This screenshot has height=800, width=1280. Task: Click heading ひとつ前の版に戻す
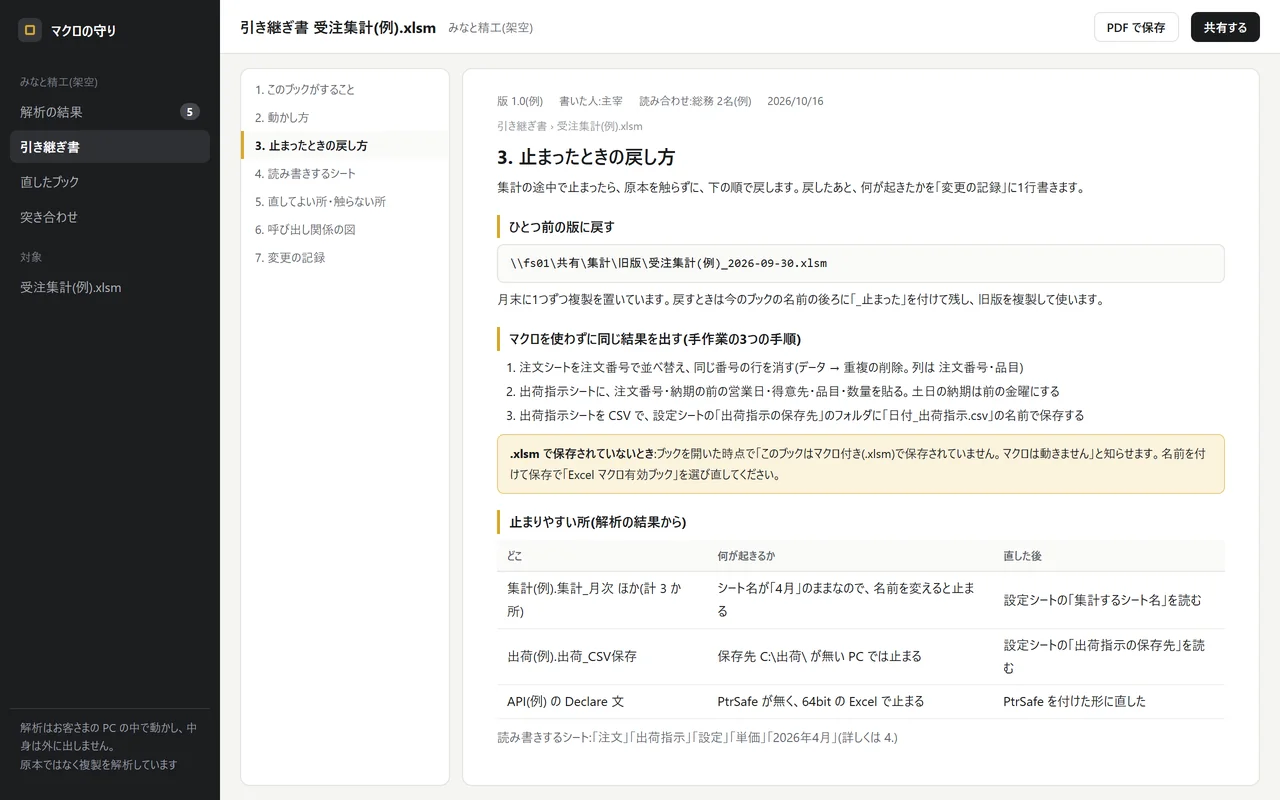[x=561, y=227]
